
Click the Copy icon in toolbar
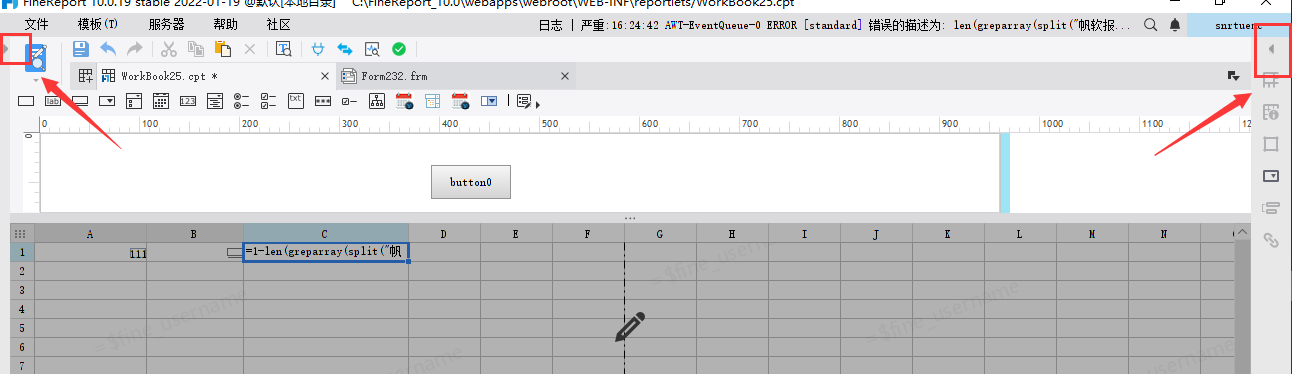[x=196, y=48]
